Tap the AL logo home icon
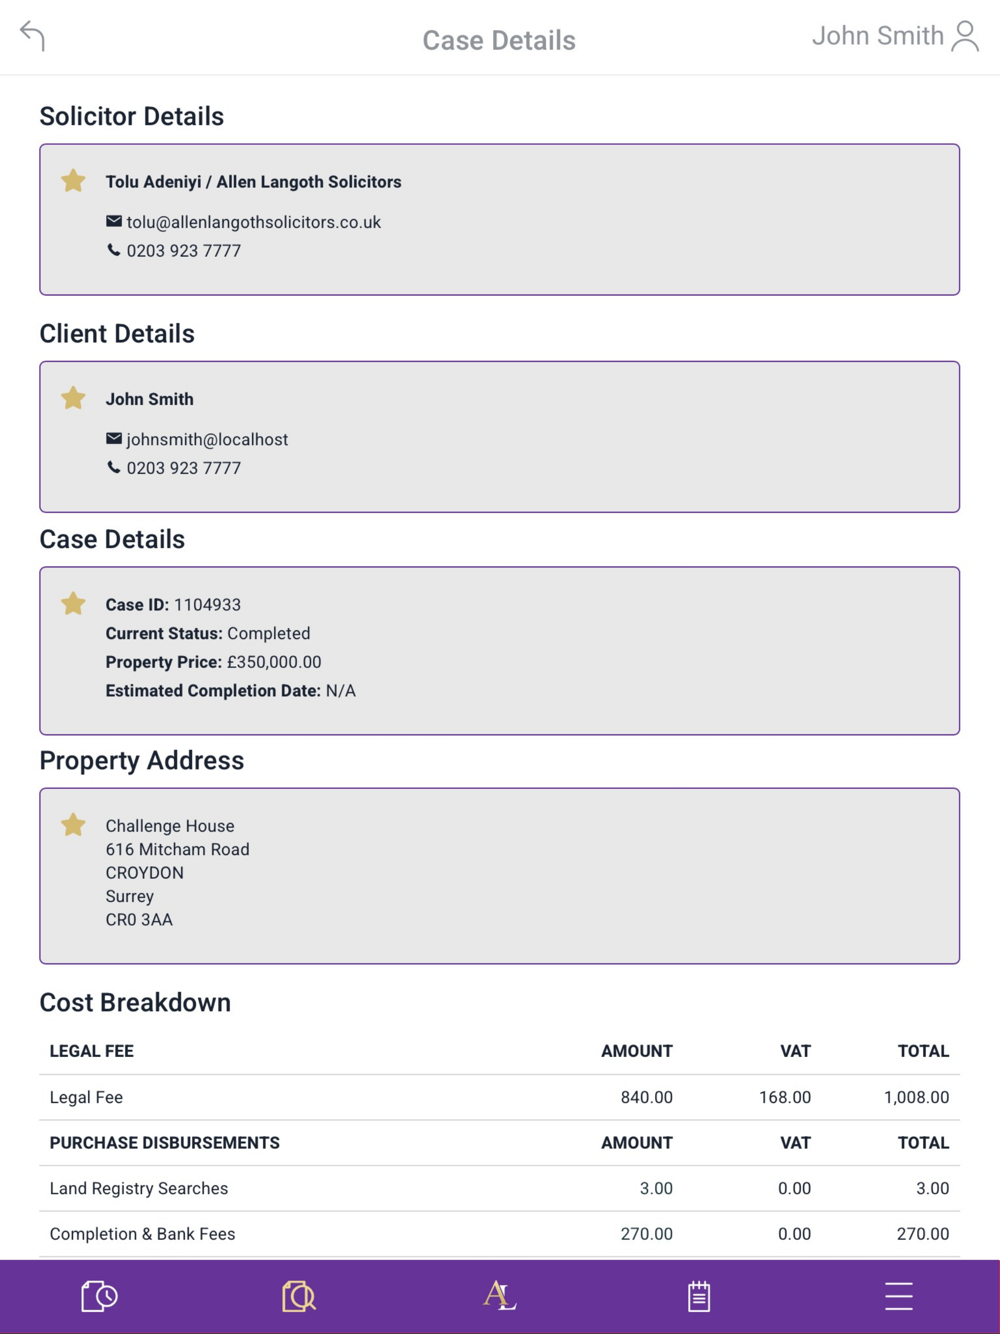The width and height of the screenshot is (1000, 1334). [x=499, y=1296]
